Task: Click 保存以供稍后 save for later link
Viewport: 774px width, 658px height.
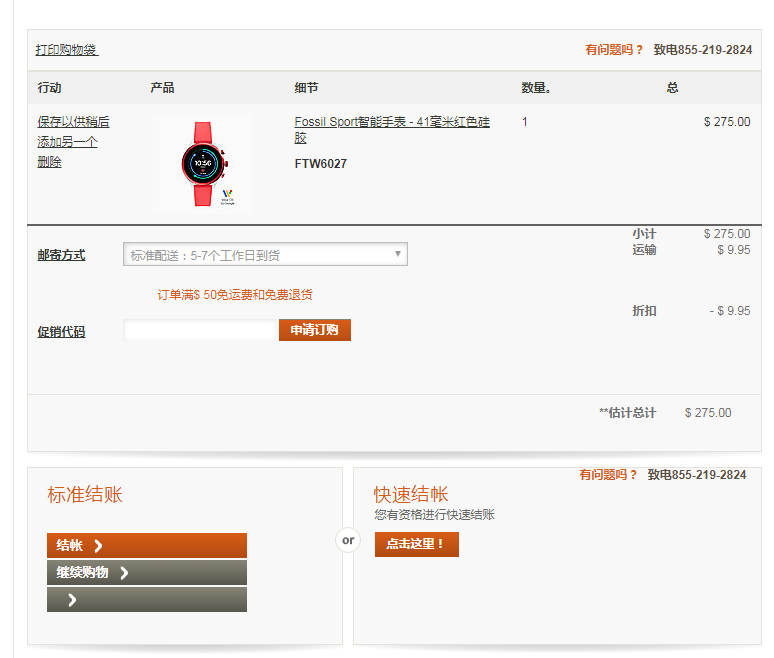Action: point(73,122)
